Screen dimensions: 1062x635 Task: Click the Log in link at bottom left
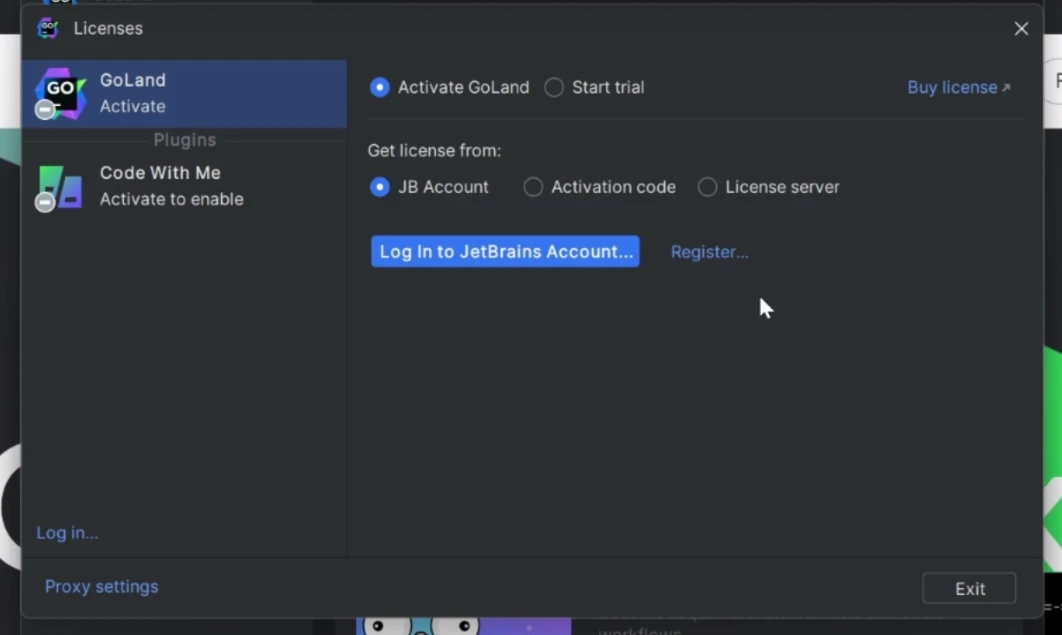67,533
